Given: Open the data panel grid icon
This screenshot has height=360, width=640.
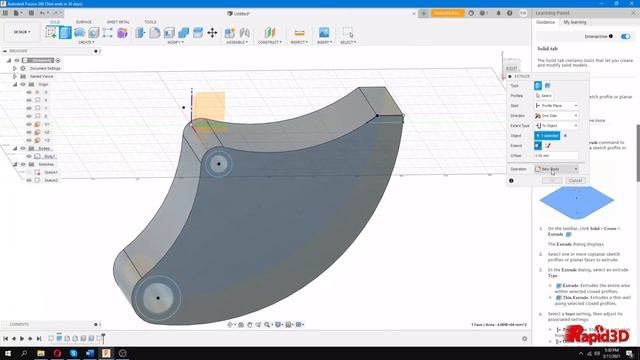Looking at the screenshot, I should pos(5,13).
